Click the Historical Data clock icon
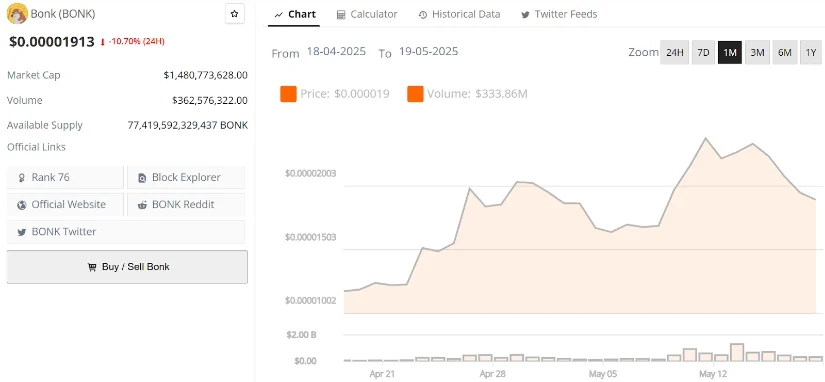This screenshot has height=382, width=825. [423, 15]
